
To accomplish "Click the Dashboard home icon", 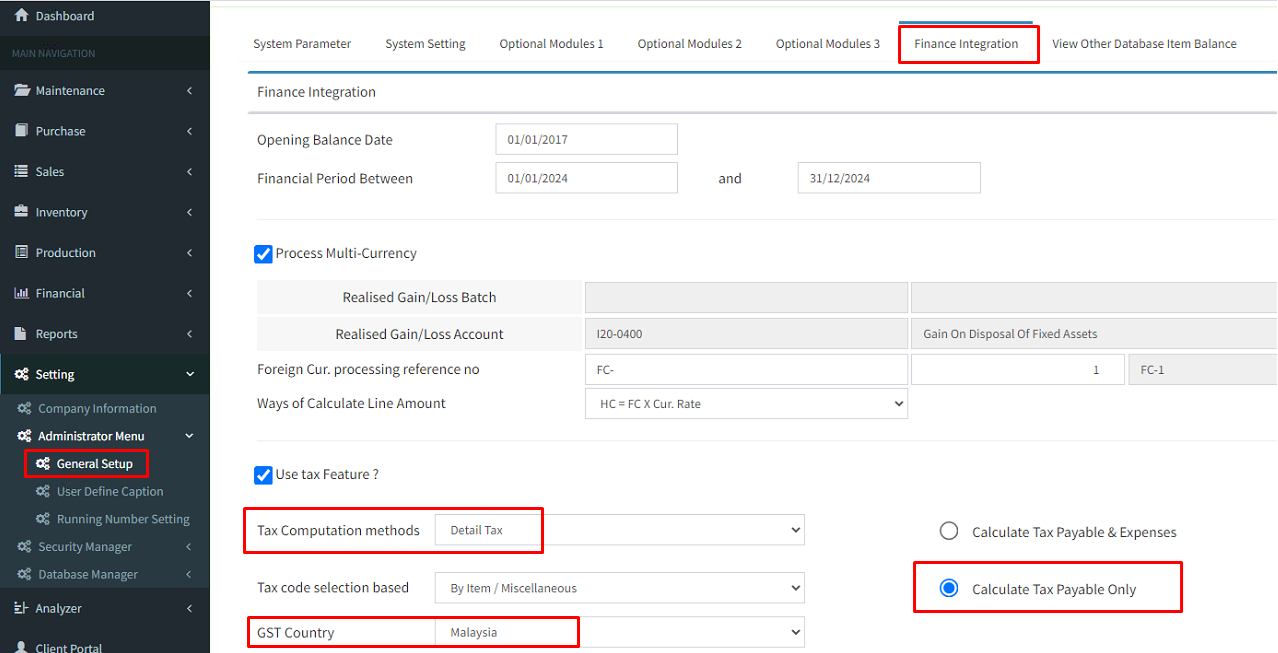I will click(x=21, y=16).
